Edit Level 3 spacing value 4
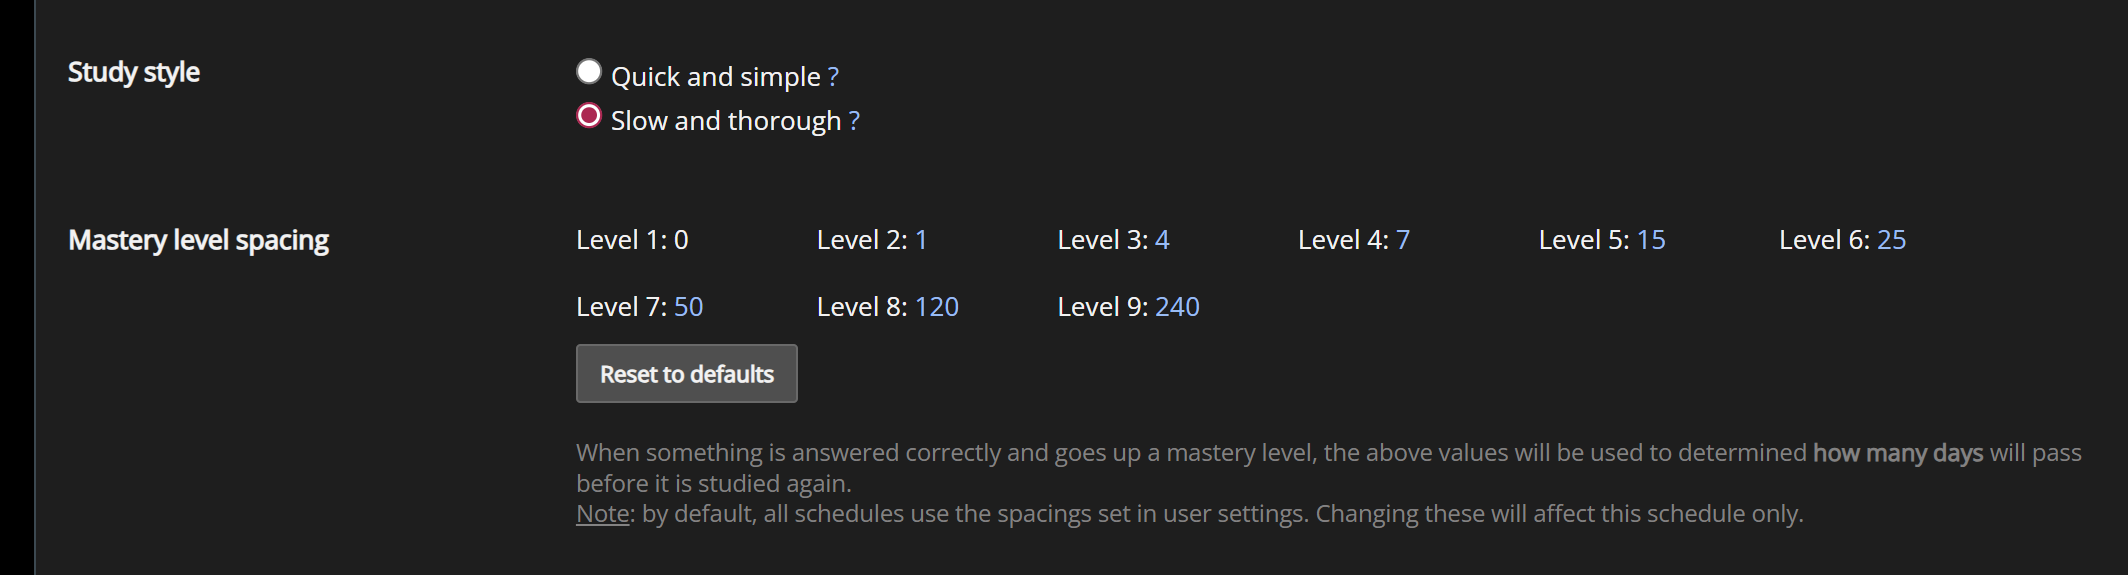The image size is (2128, 575). [1162, 240]
